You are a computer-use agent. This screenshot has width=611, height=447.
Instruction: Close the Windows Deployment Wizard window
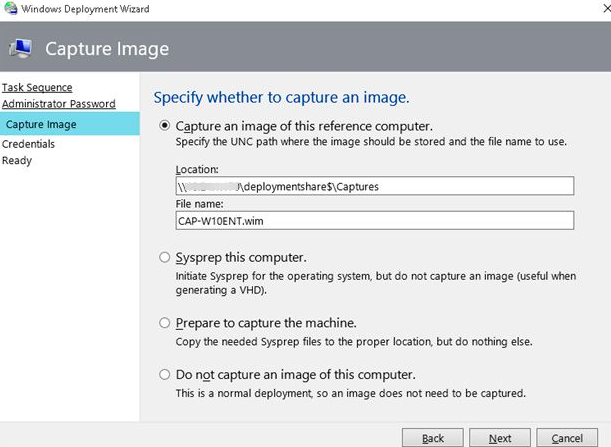[x=607, y=8]
